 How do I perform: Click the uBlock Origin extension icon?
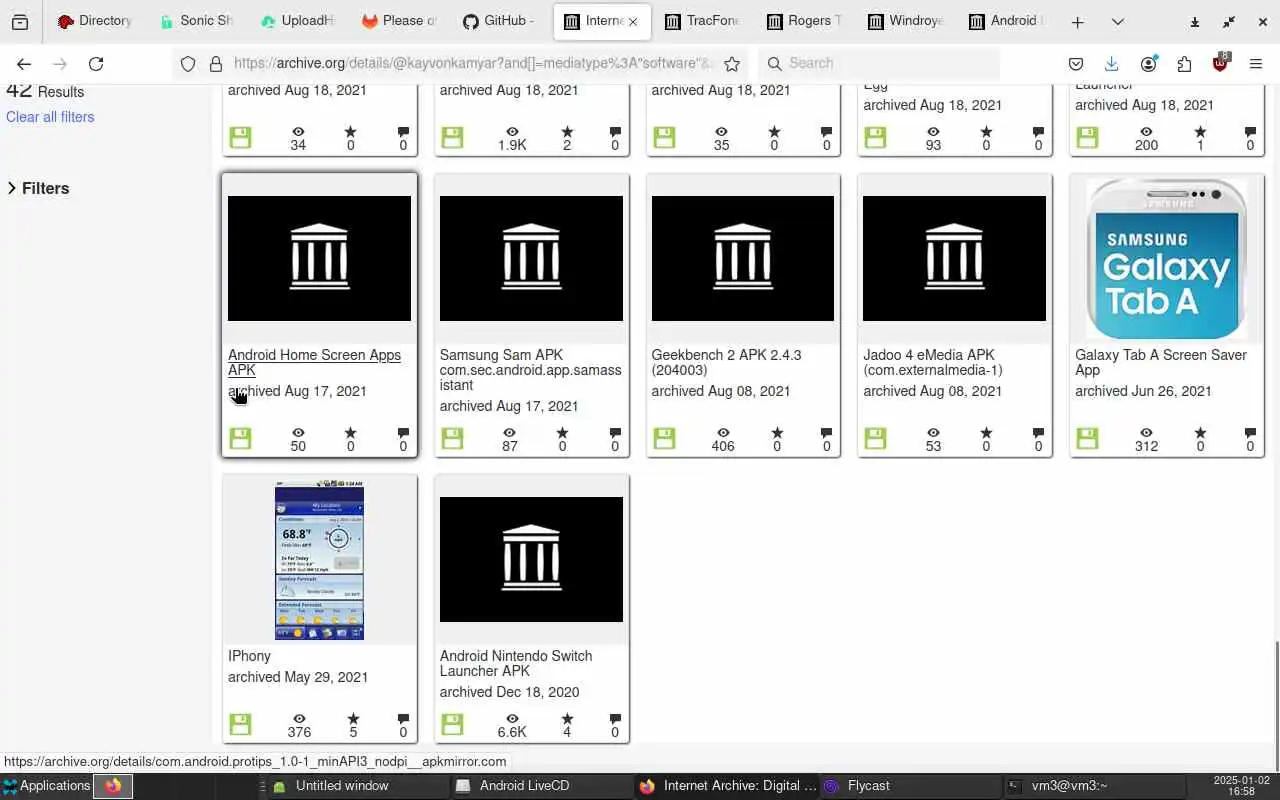tap(1220, 63)
